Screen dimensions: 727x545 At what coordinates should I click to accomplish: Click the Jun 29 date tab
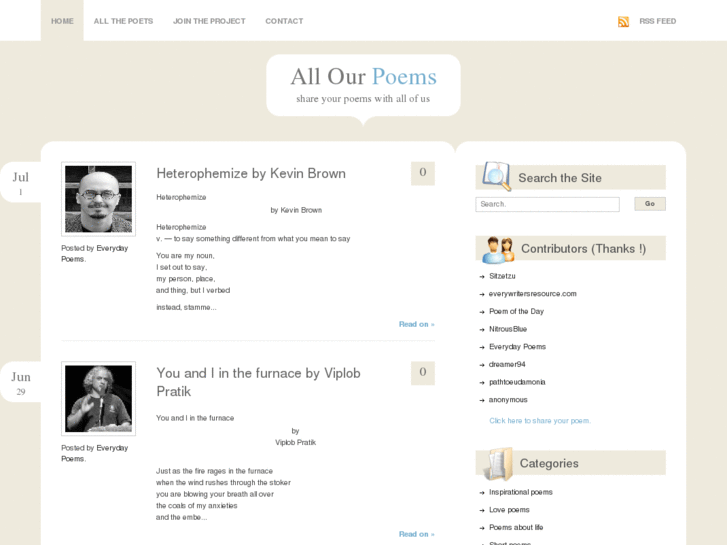click(x=20, y=382)
